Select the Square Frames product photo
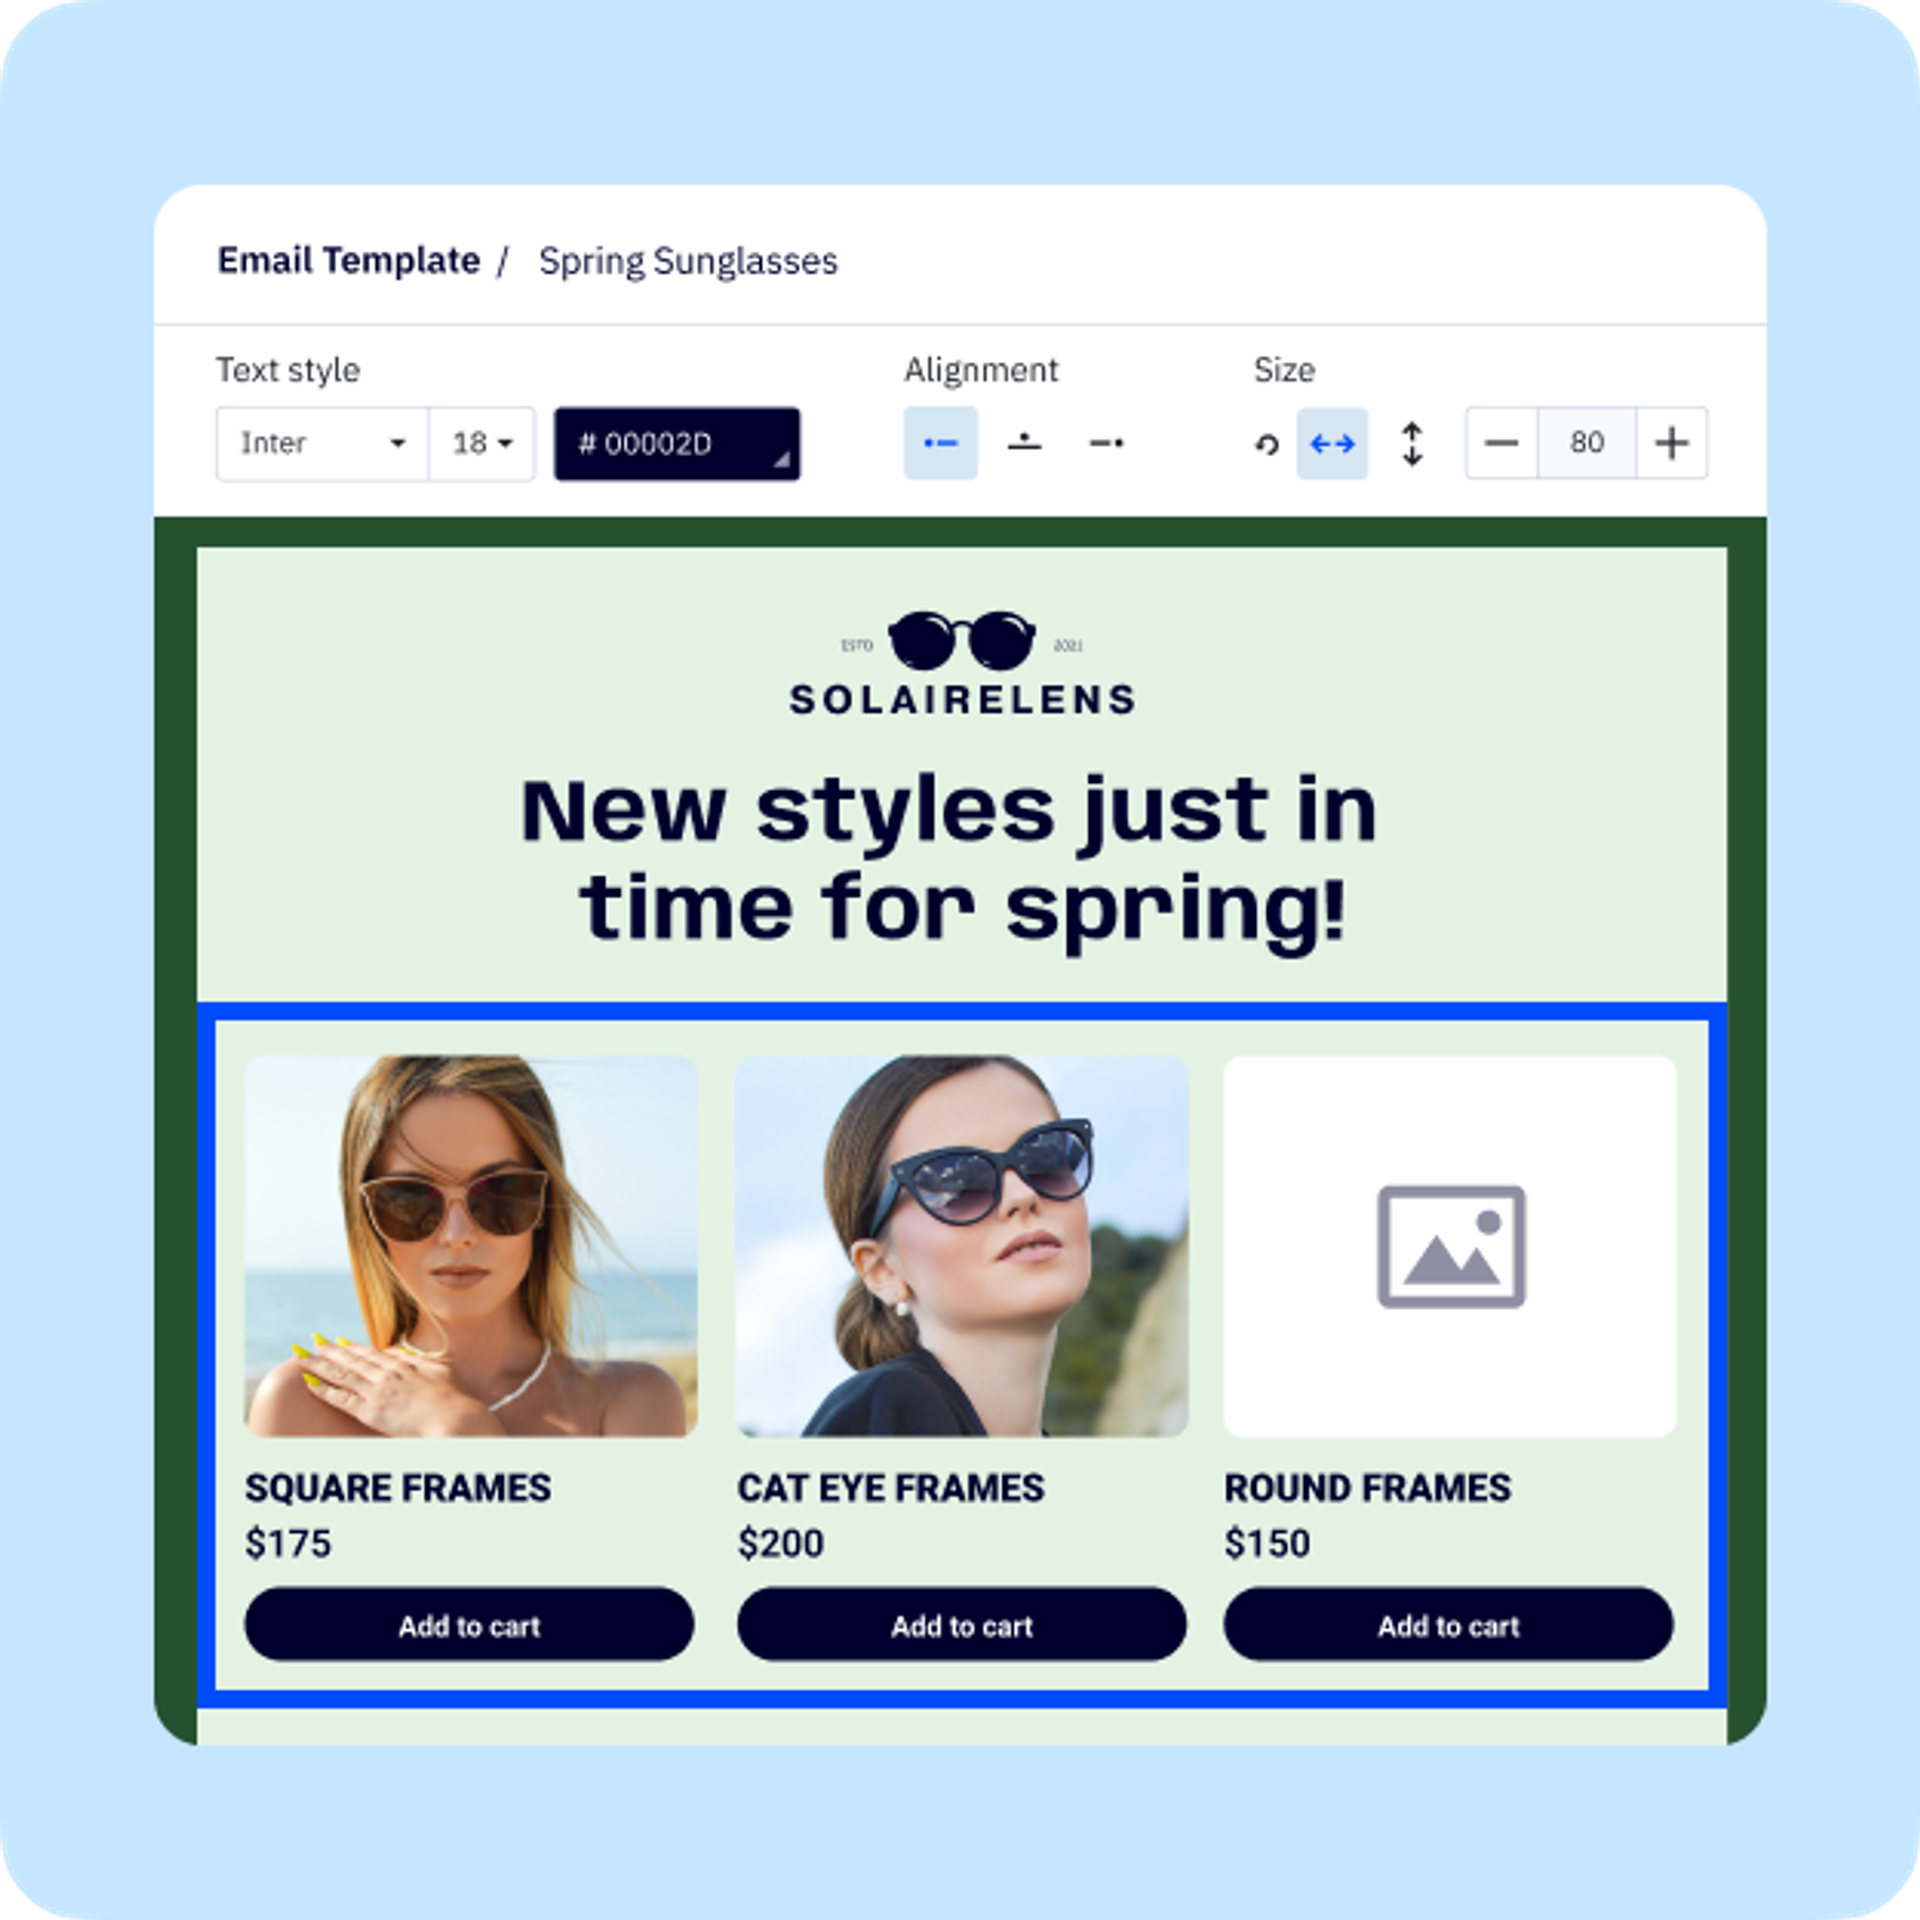 tap(471, 1246)
